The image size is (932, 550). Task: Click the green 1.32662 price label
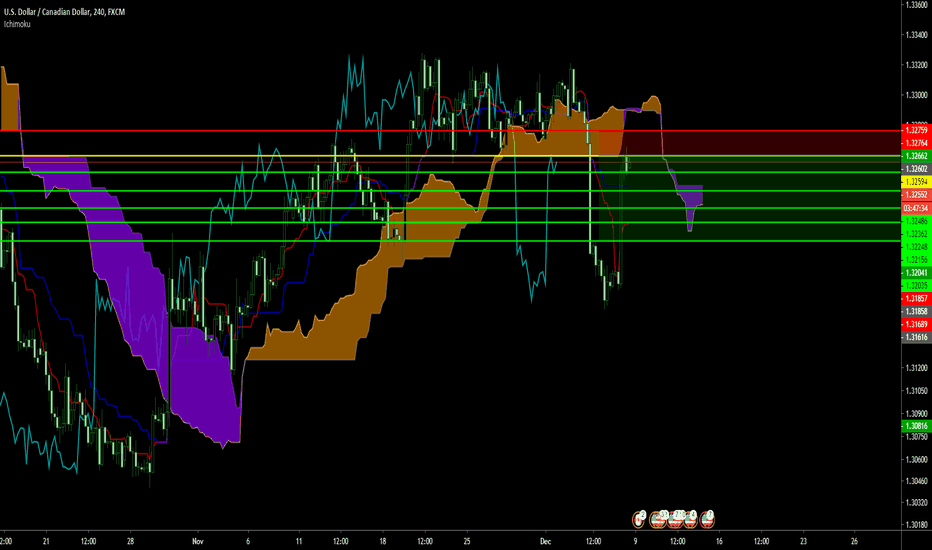tap(915, 157)
